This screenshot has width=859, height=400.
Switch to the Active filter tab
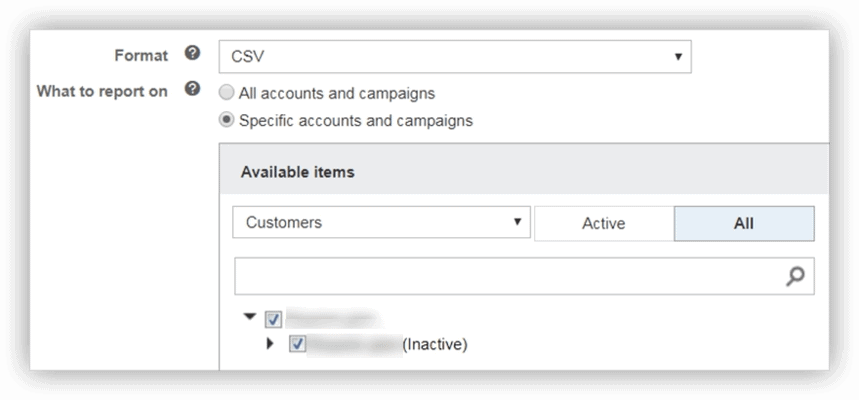pyautogui.click(x=603, y=223)
